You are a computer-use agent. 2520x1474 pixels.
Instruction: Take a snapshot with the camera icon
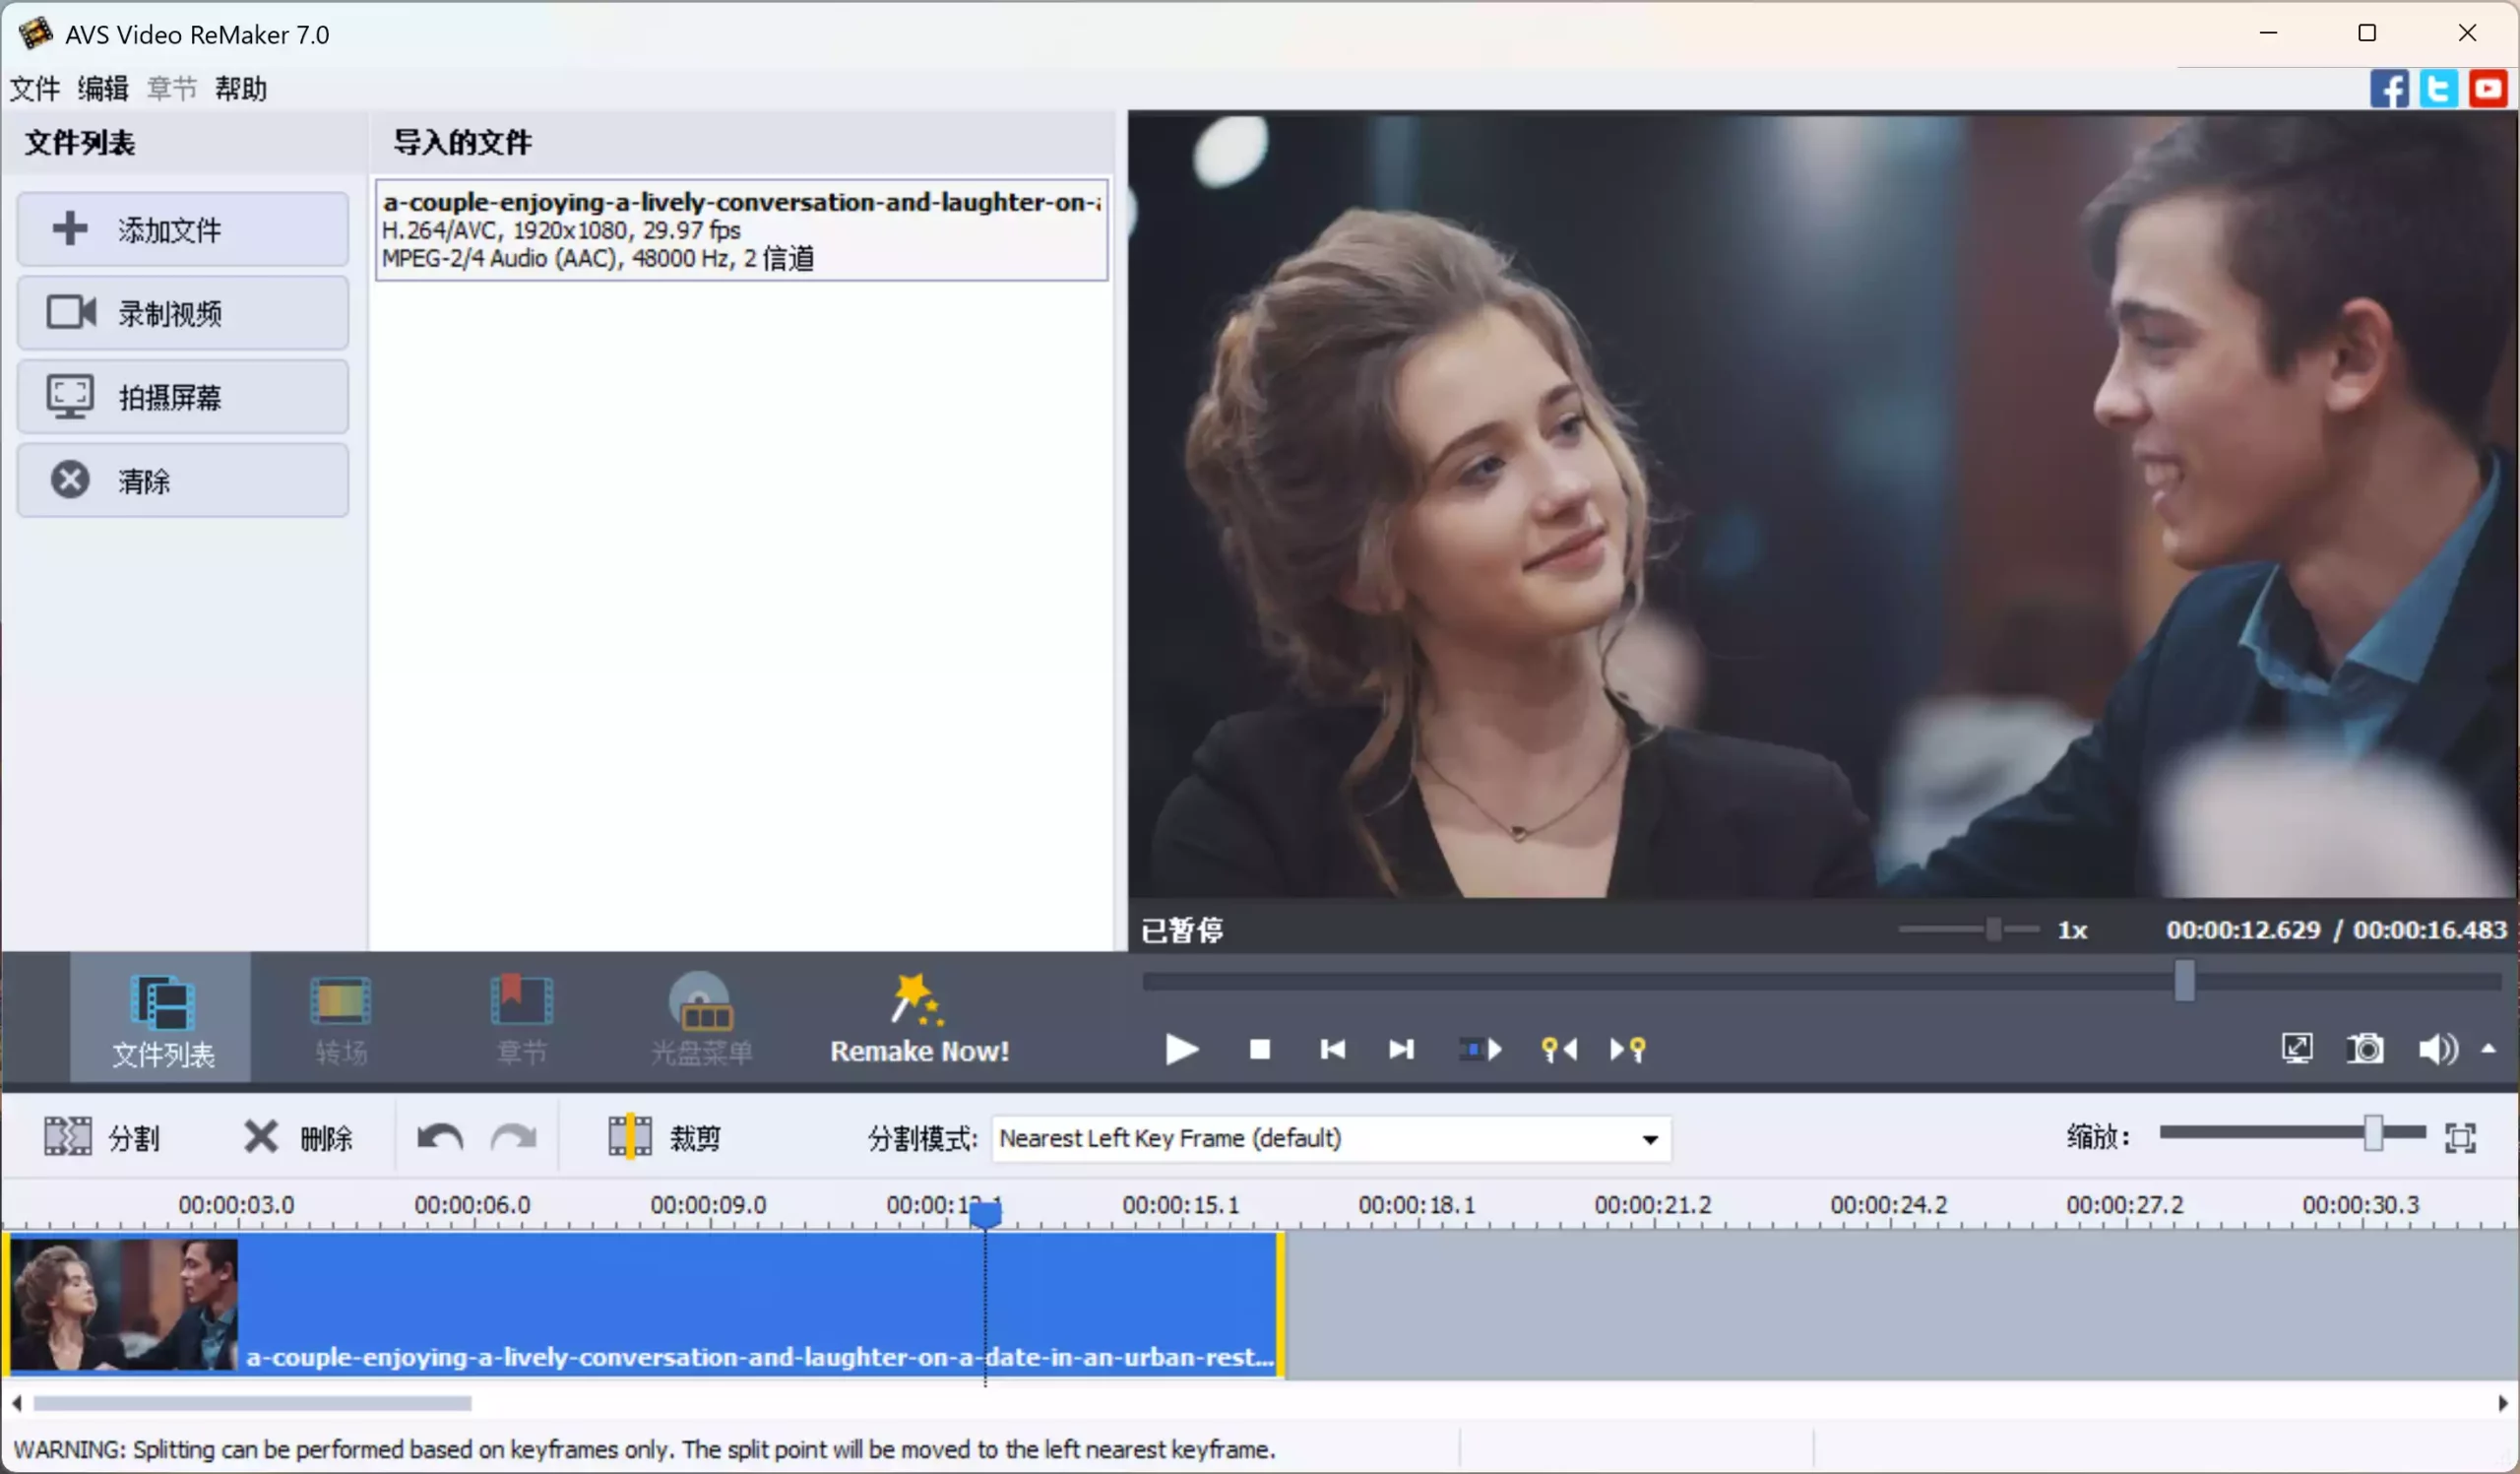tap(2365, 1049)
